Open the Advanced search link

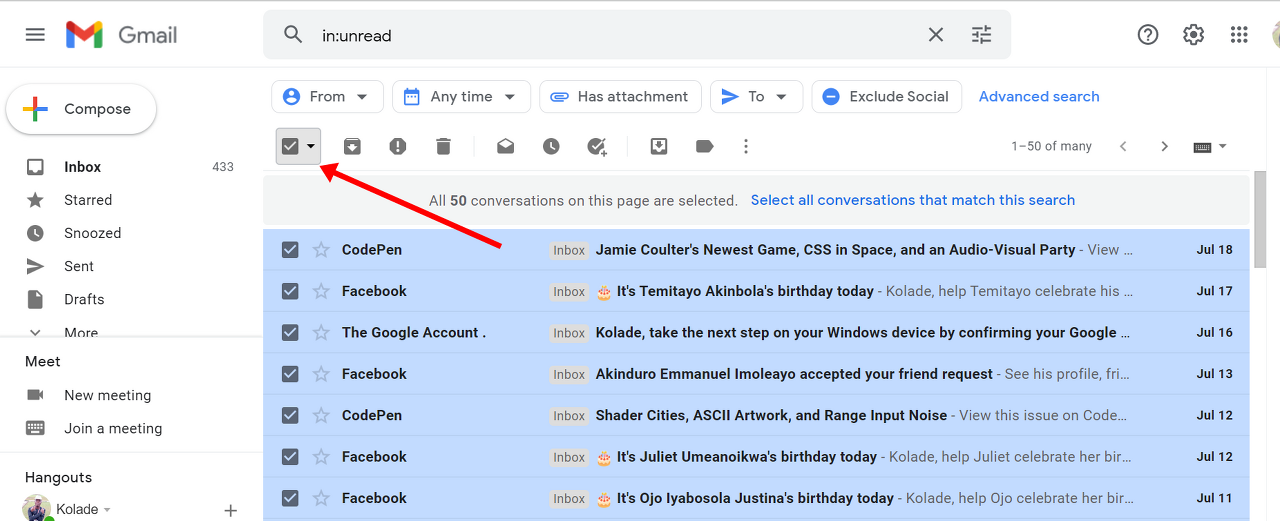[x=1039, y=97]
